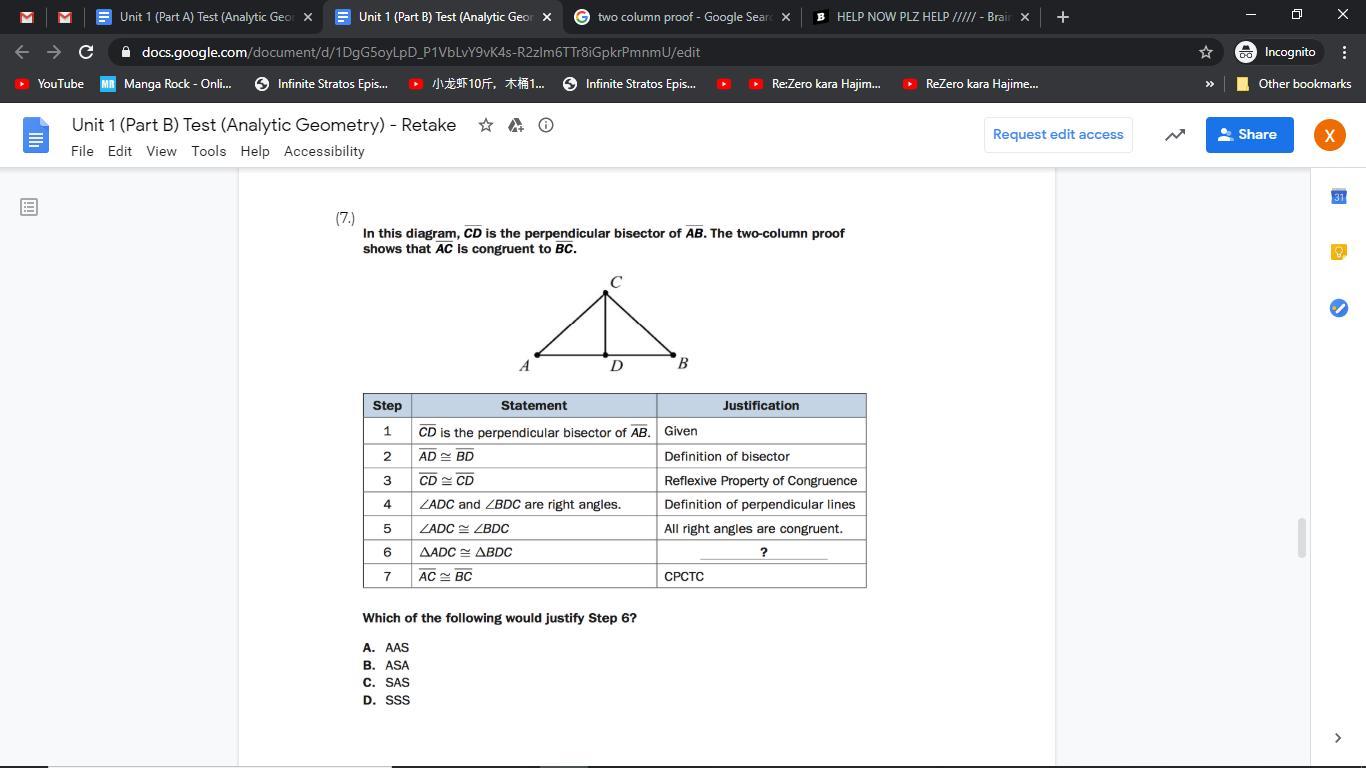The height and width of the screenshot is (768, 1366).
Task: Open the View menu
Action: (x=161, y=151)
